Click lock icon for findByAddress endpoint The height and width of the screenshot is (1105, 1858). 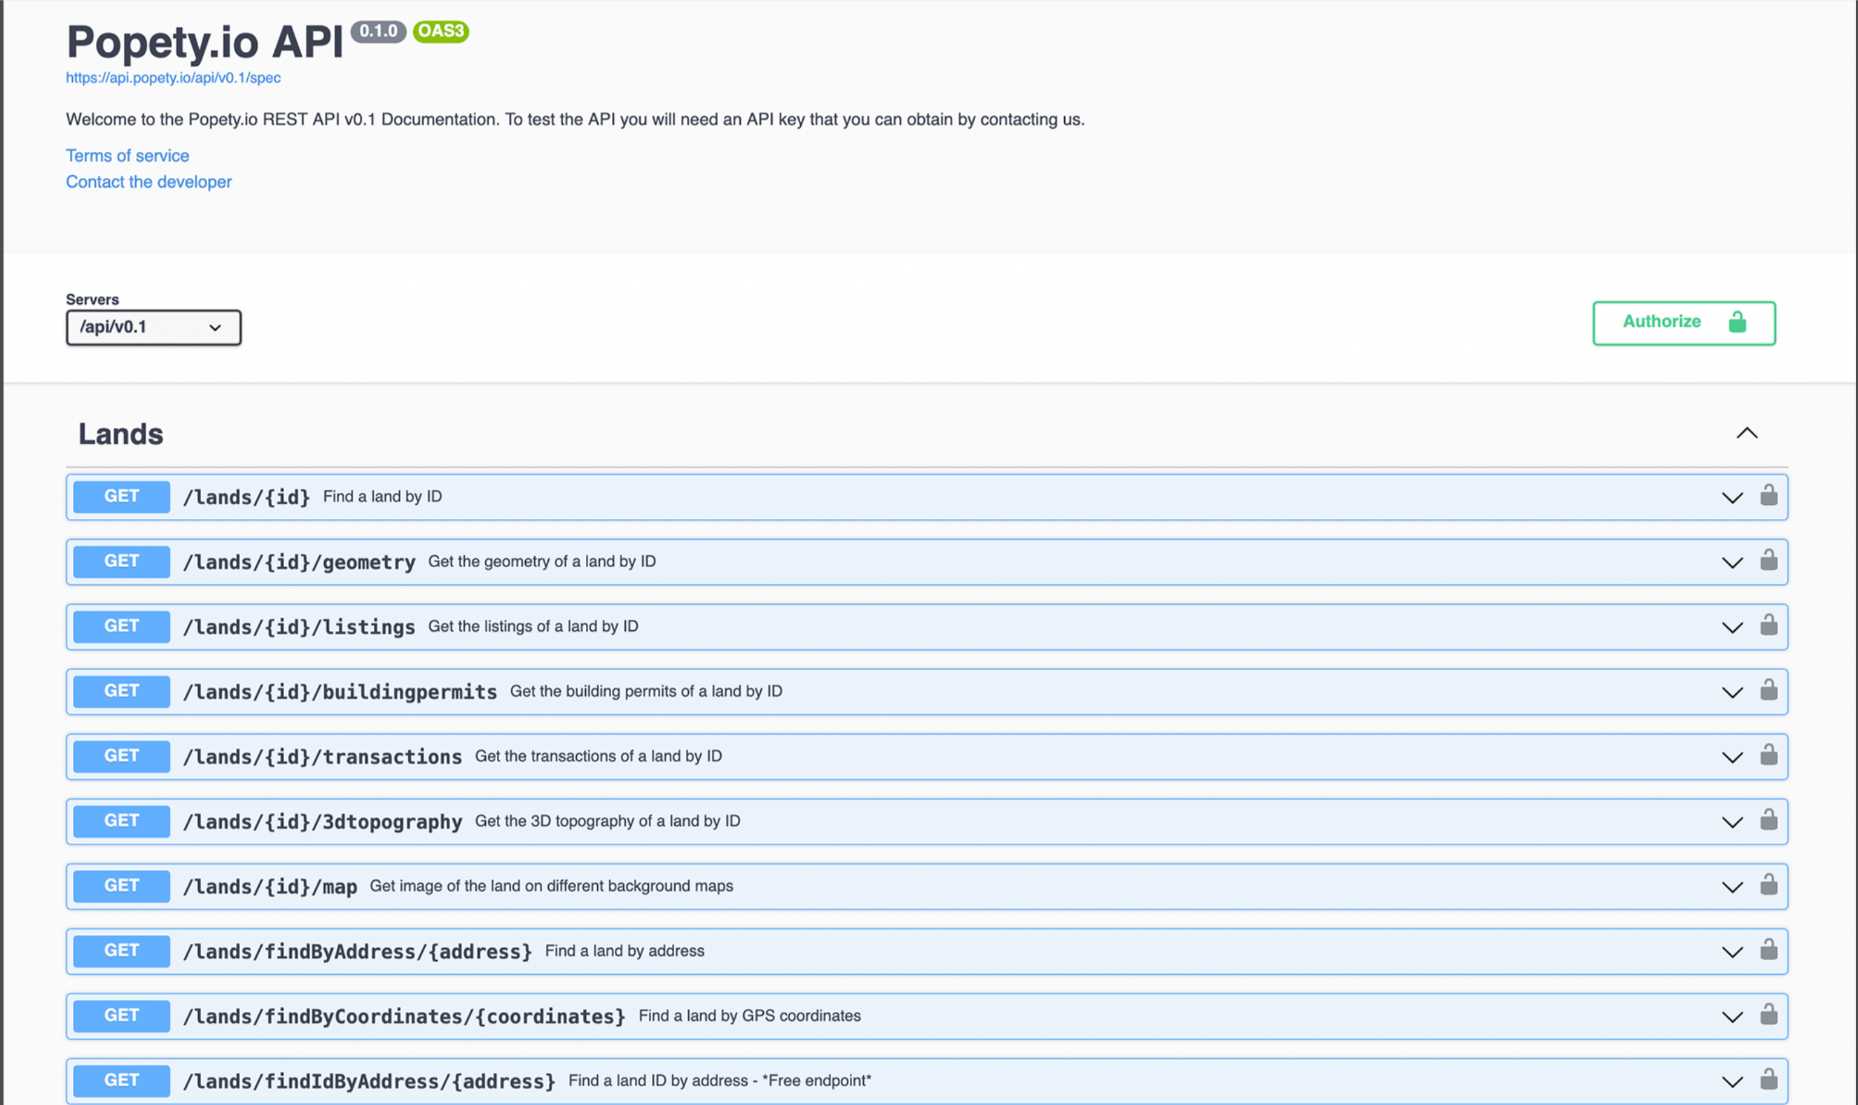(1768, 950)
